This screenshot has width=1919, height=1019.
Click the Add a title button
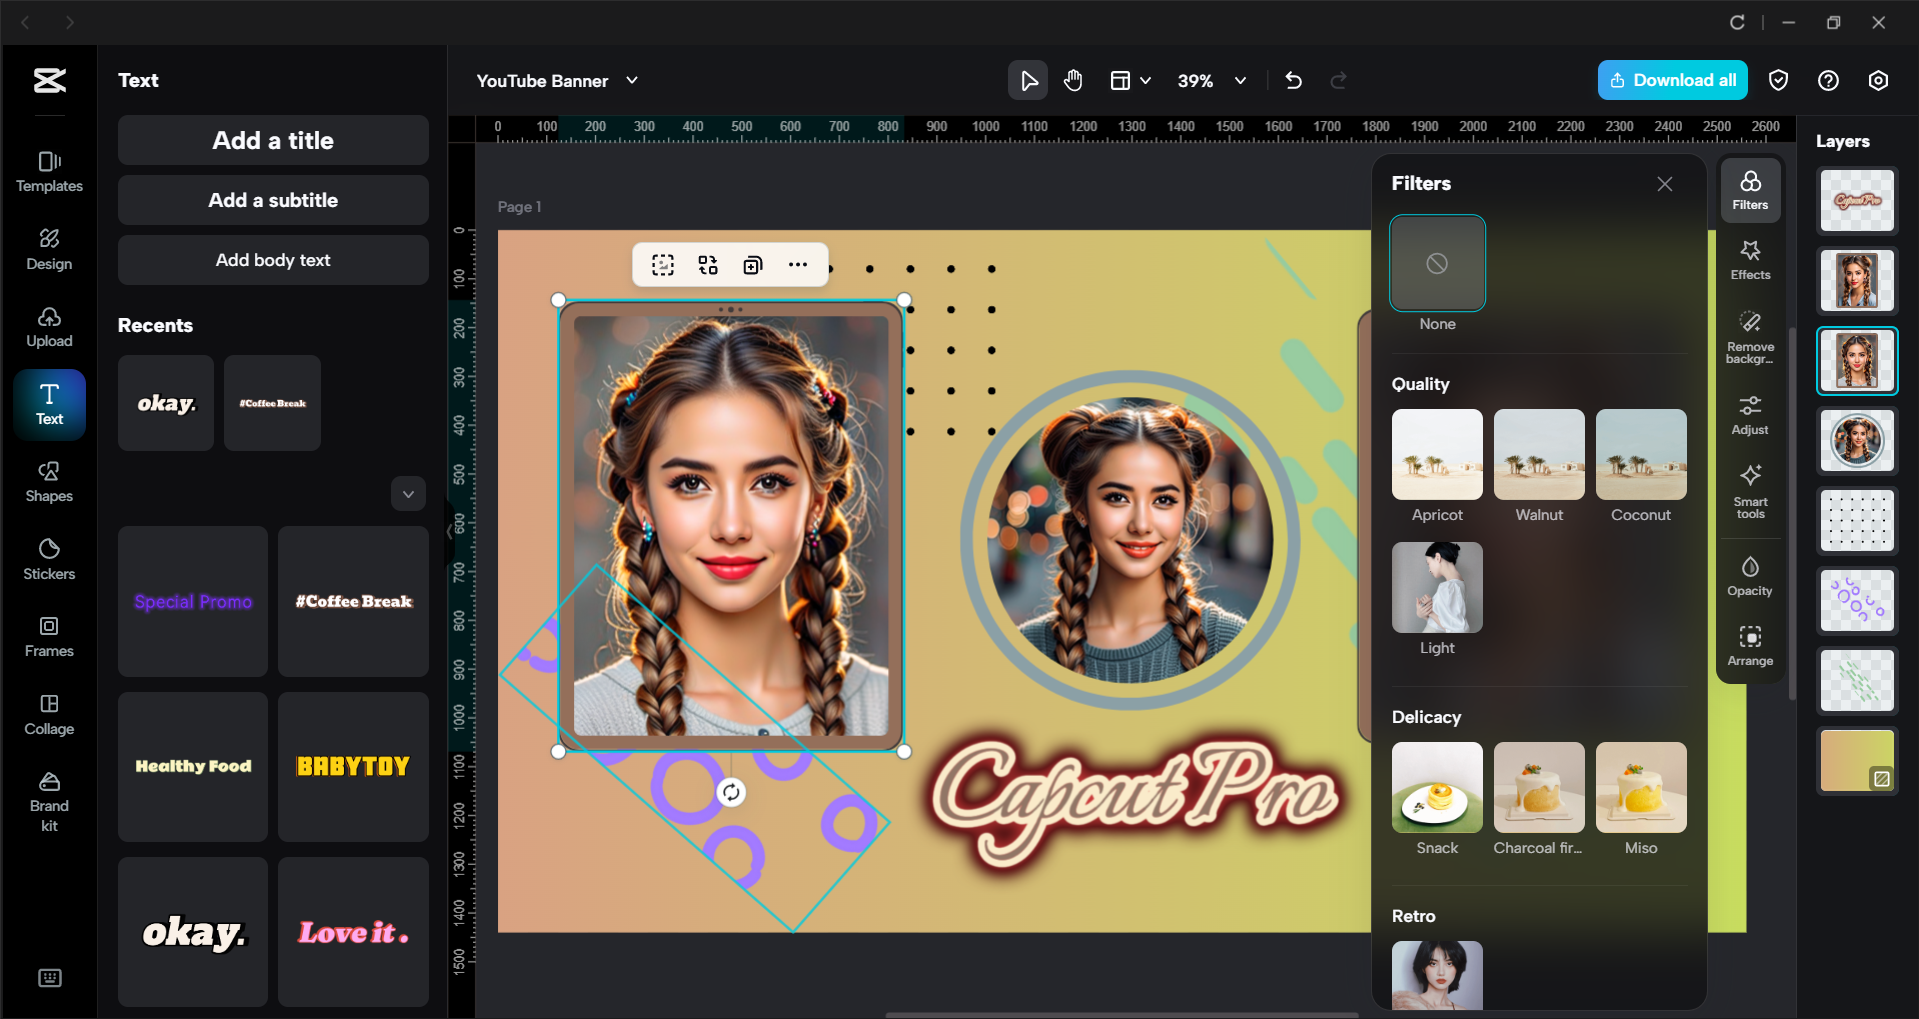pyautogui.click(x=272, y=140)
